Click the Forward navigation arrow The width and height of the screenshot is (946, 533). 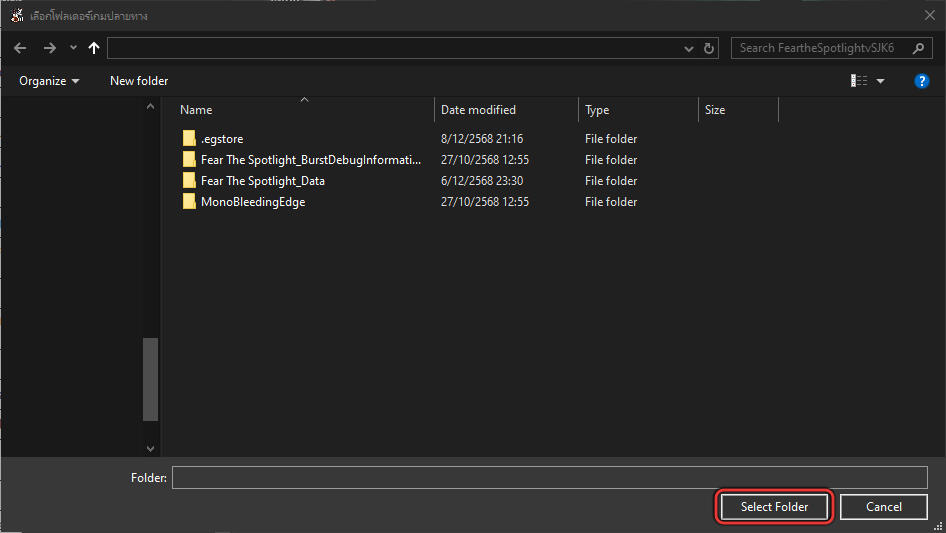coord(49,48)
